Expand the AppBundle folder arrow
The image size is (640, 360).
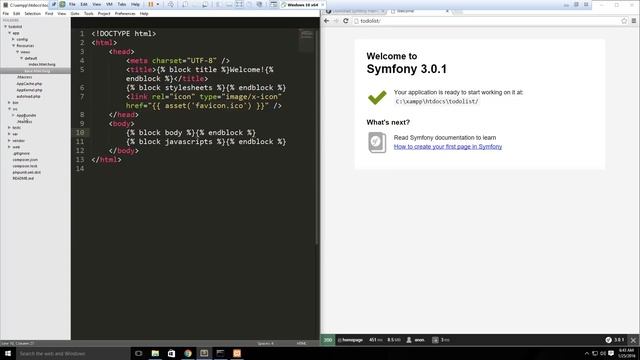pyautogui.click(x=13, y=115)
